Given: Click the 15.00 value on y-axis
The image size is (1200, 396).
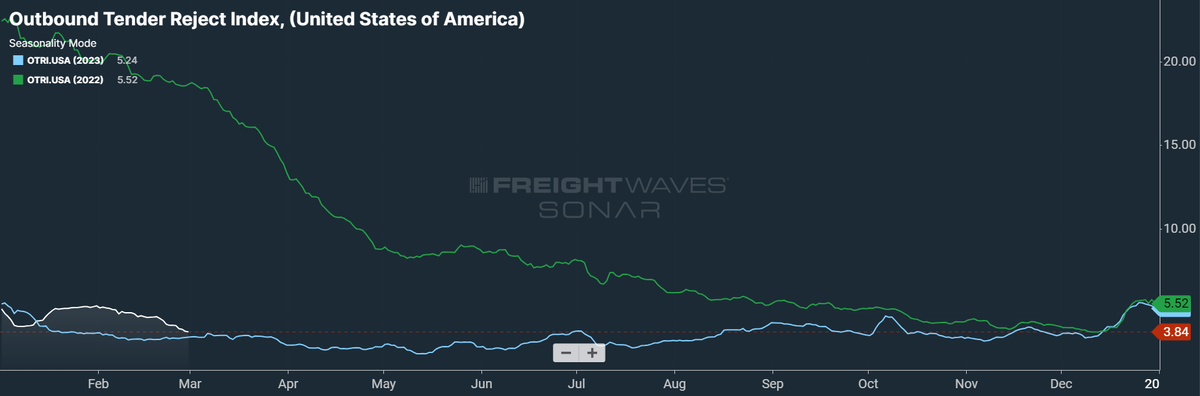Looking at the screenshot, I should 1175,144.
